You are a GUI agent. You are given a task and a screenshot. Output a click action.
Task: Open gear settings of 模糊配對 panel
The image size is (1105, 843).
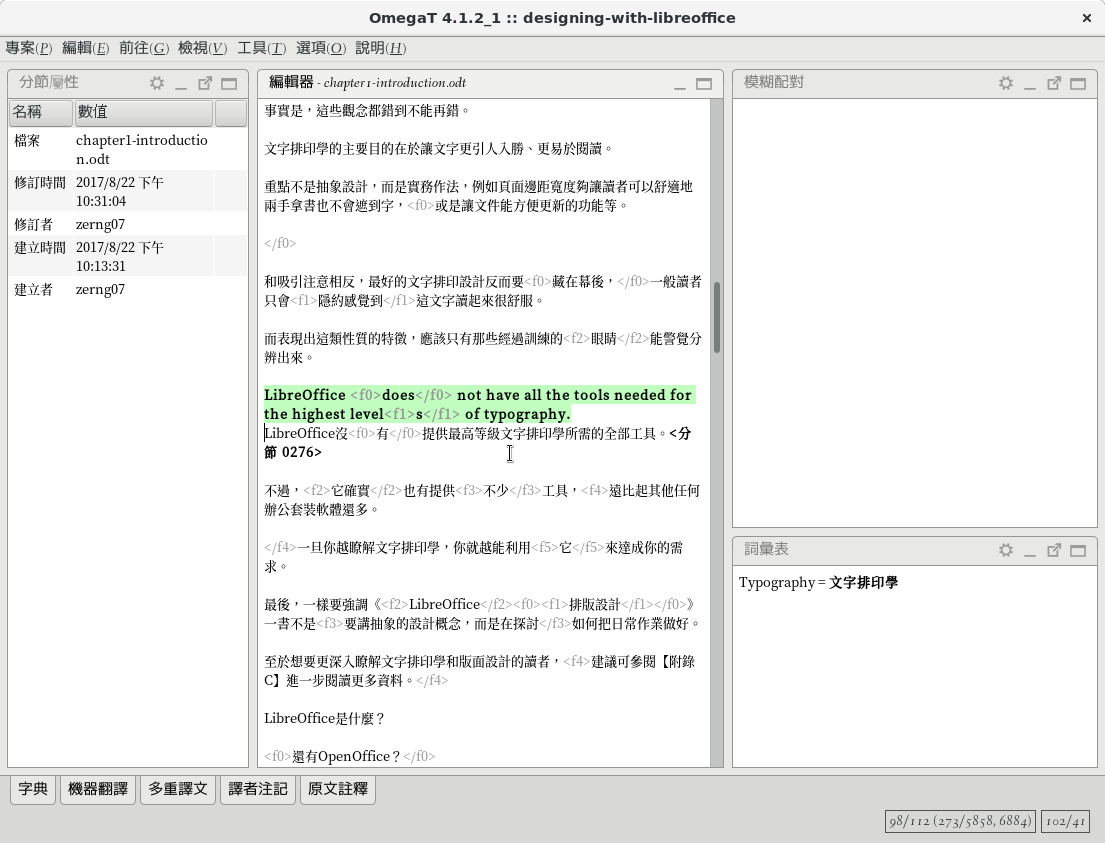pos(1006,83)
